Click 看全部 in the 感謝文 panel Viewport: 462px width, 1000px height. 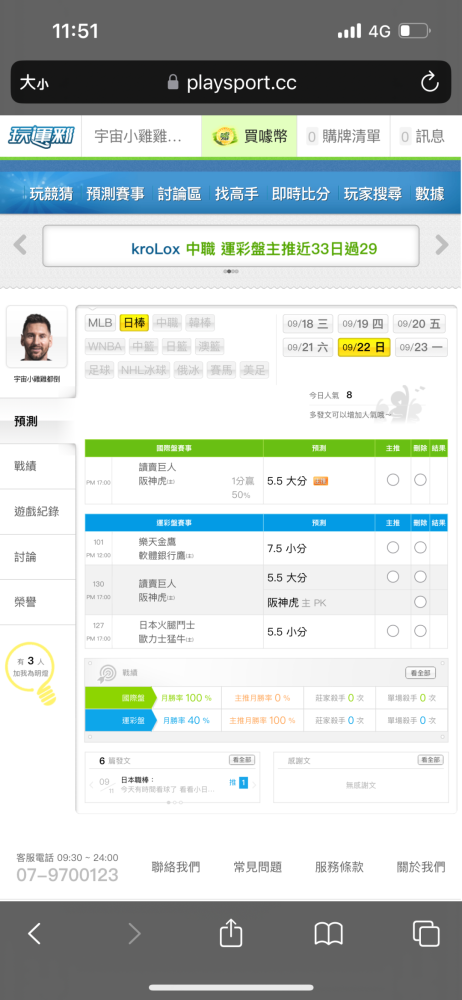pos(430,760)
